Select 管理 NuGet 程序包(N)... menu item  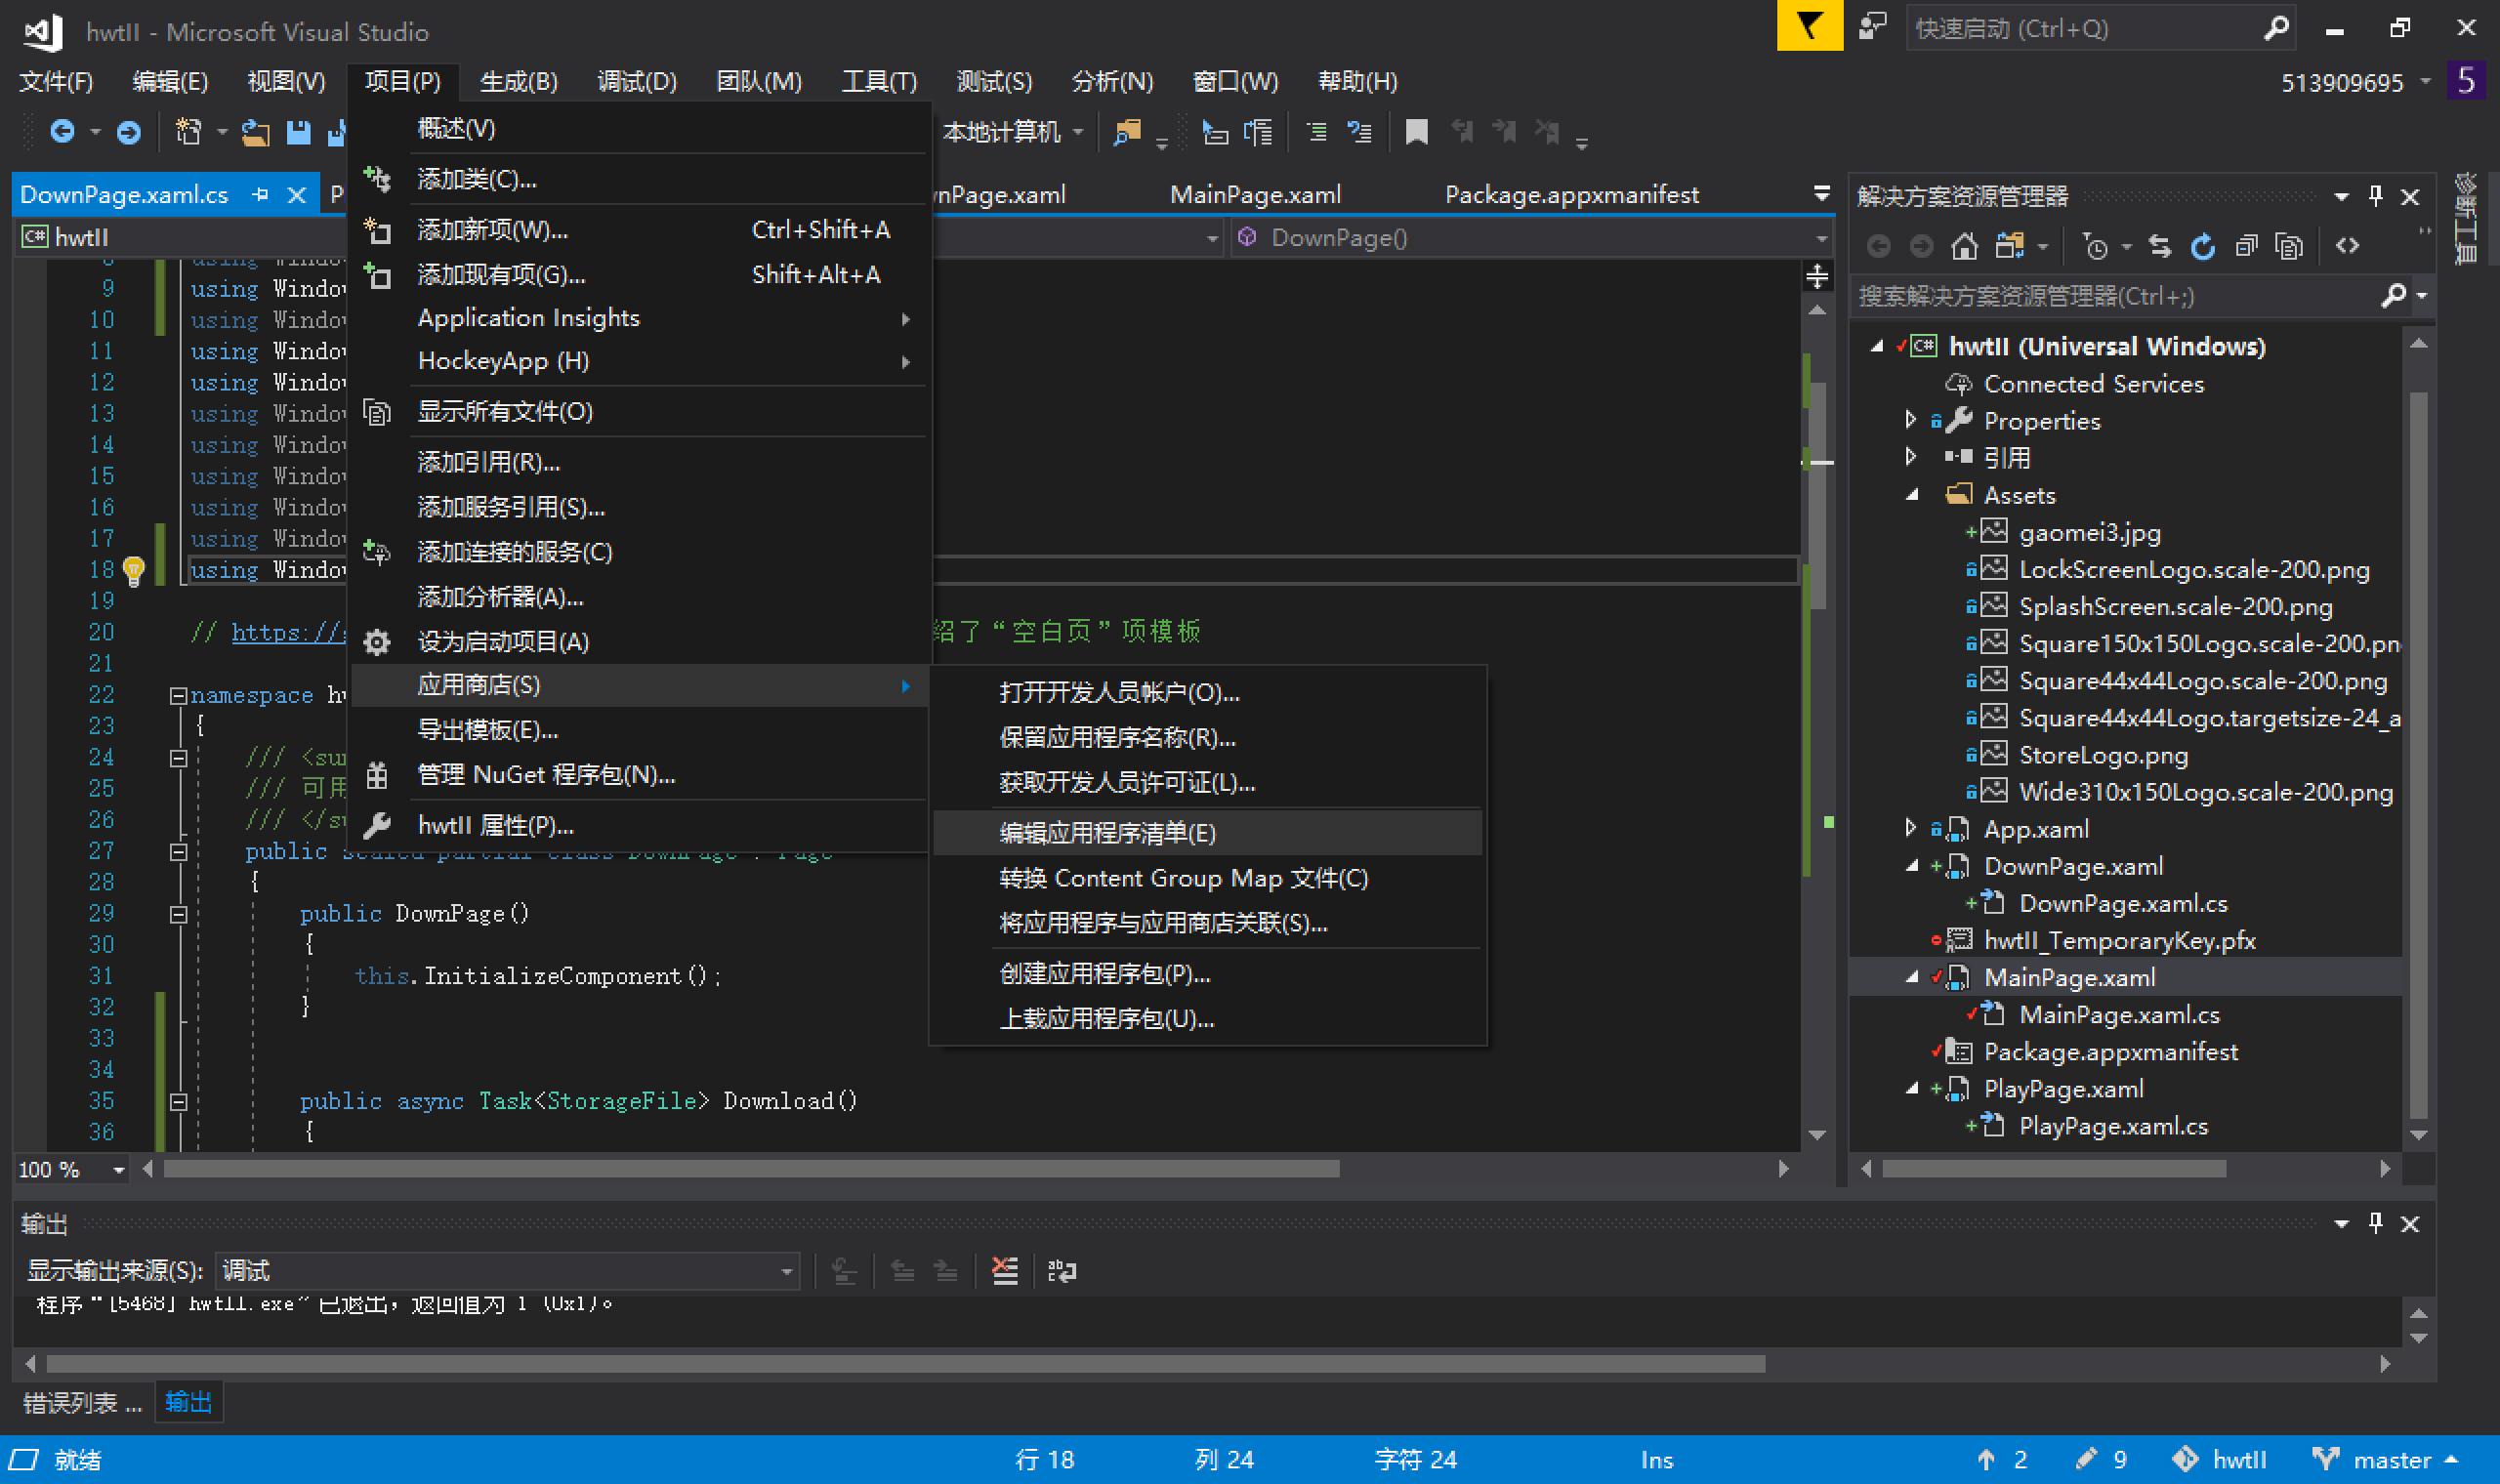pos(640,775)
